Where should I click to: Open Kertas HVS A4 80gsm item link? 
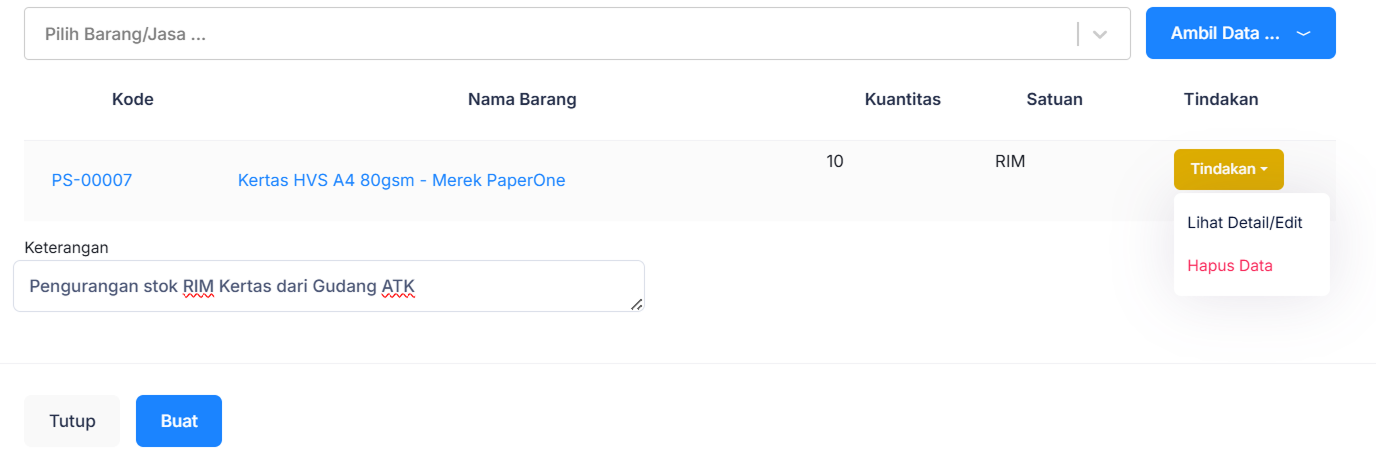click(x=401, y=180)
